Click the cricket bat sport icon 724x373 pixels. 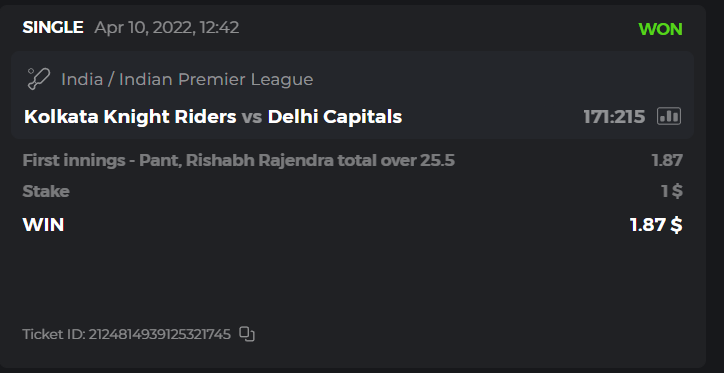38,79
